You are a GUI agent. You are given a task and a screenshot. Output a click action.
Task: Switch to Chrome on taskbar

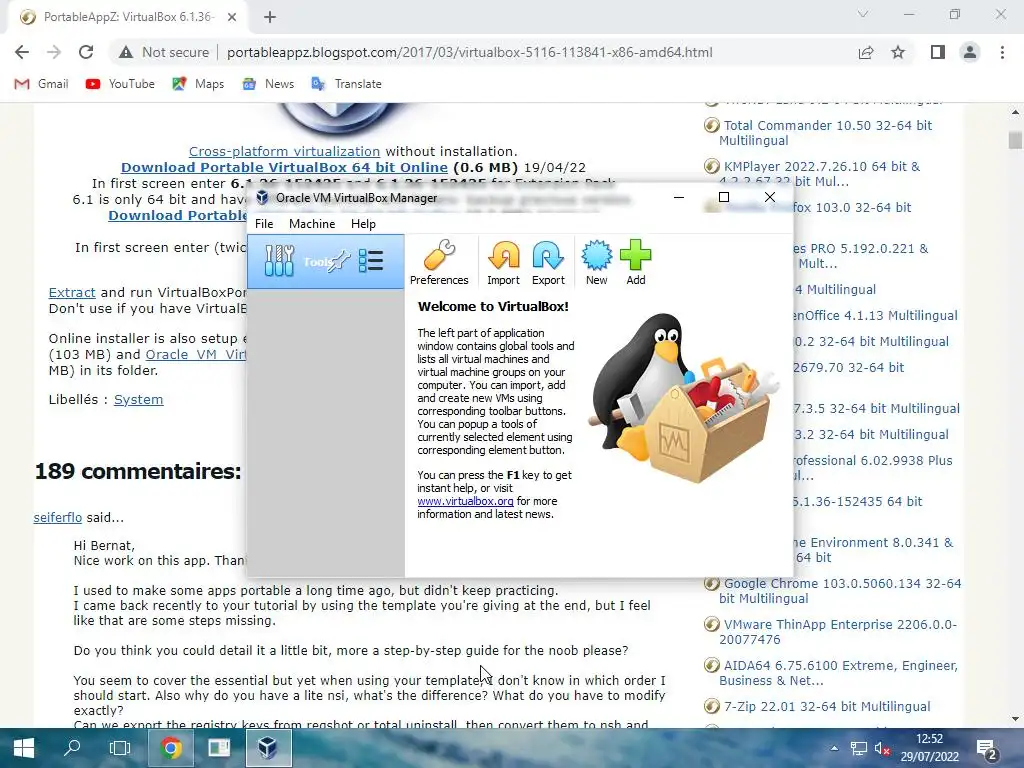(171, 748)
